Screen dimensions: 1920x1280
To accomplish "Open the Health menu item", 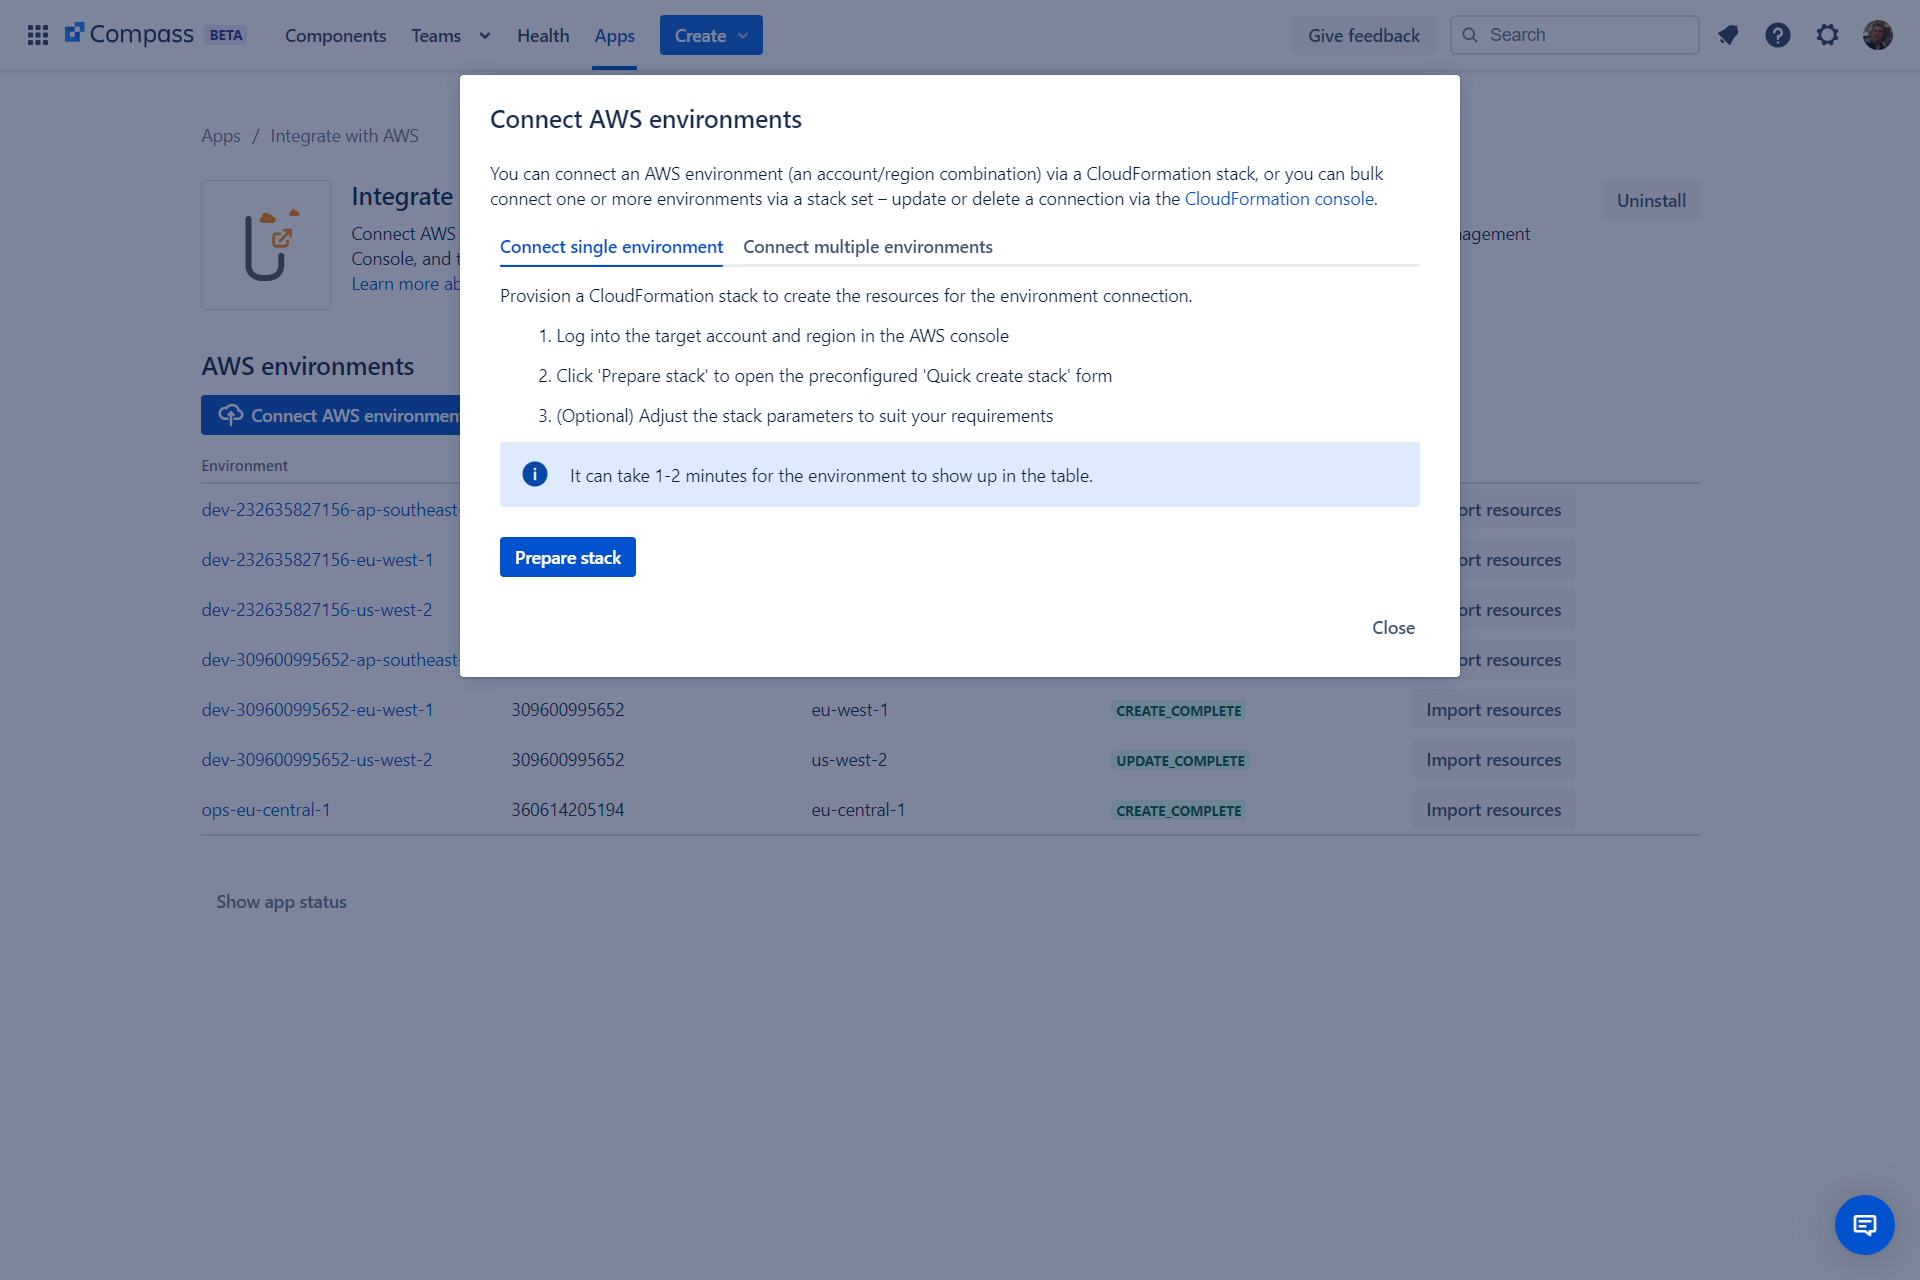I will 543,35.
